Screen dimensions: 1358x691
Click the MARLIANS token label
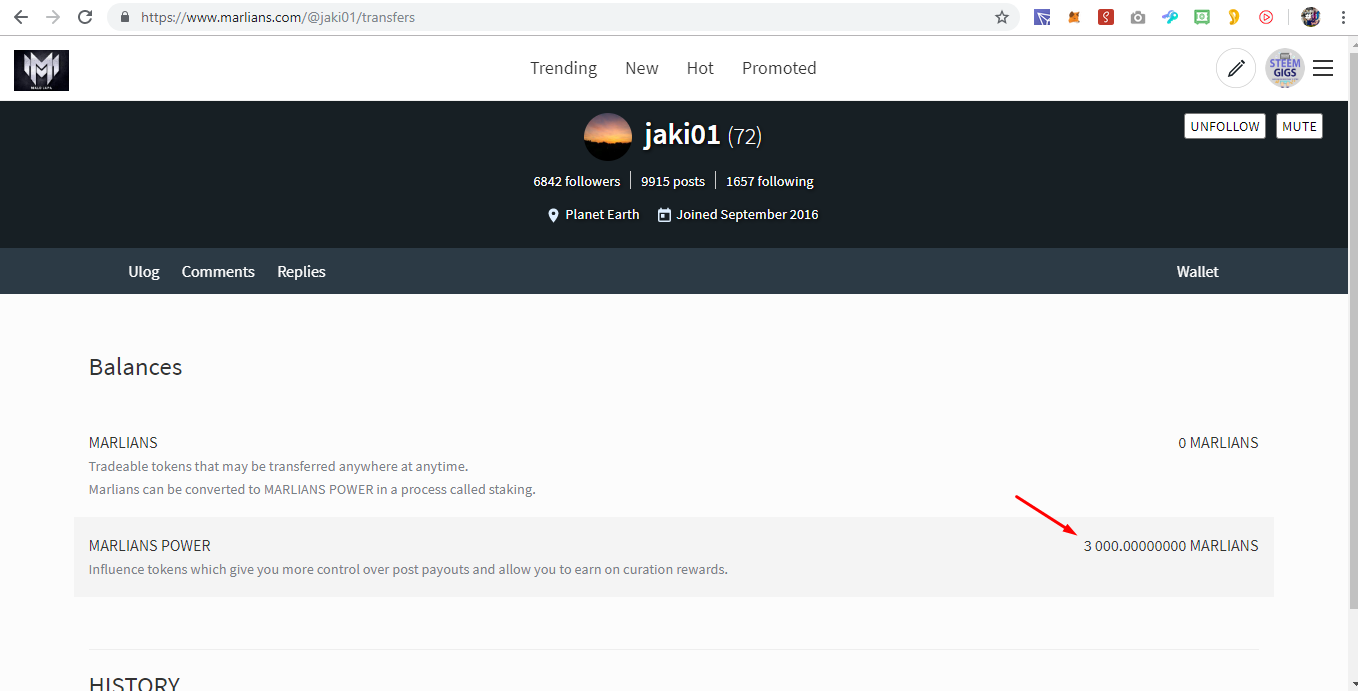[123, 442]
